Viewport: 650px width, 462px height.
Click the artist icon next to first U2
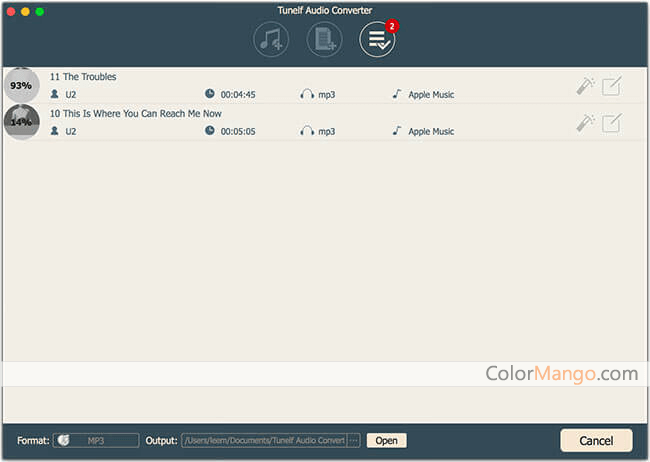(x=55, y=95)
